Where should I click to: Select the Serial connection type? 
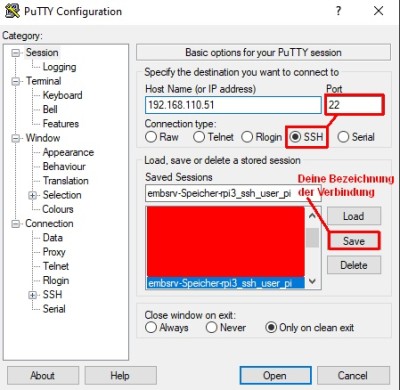(356, 137)
